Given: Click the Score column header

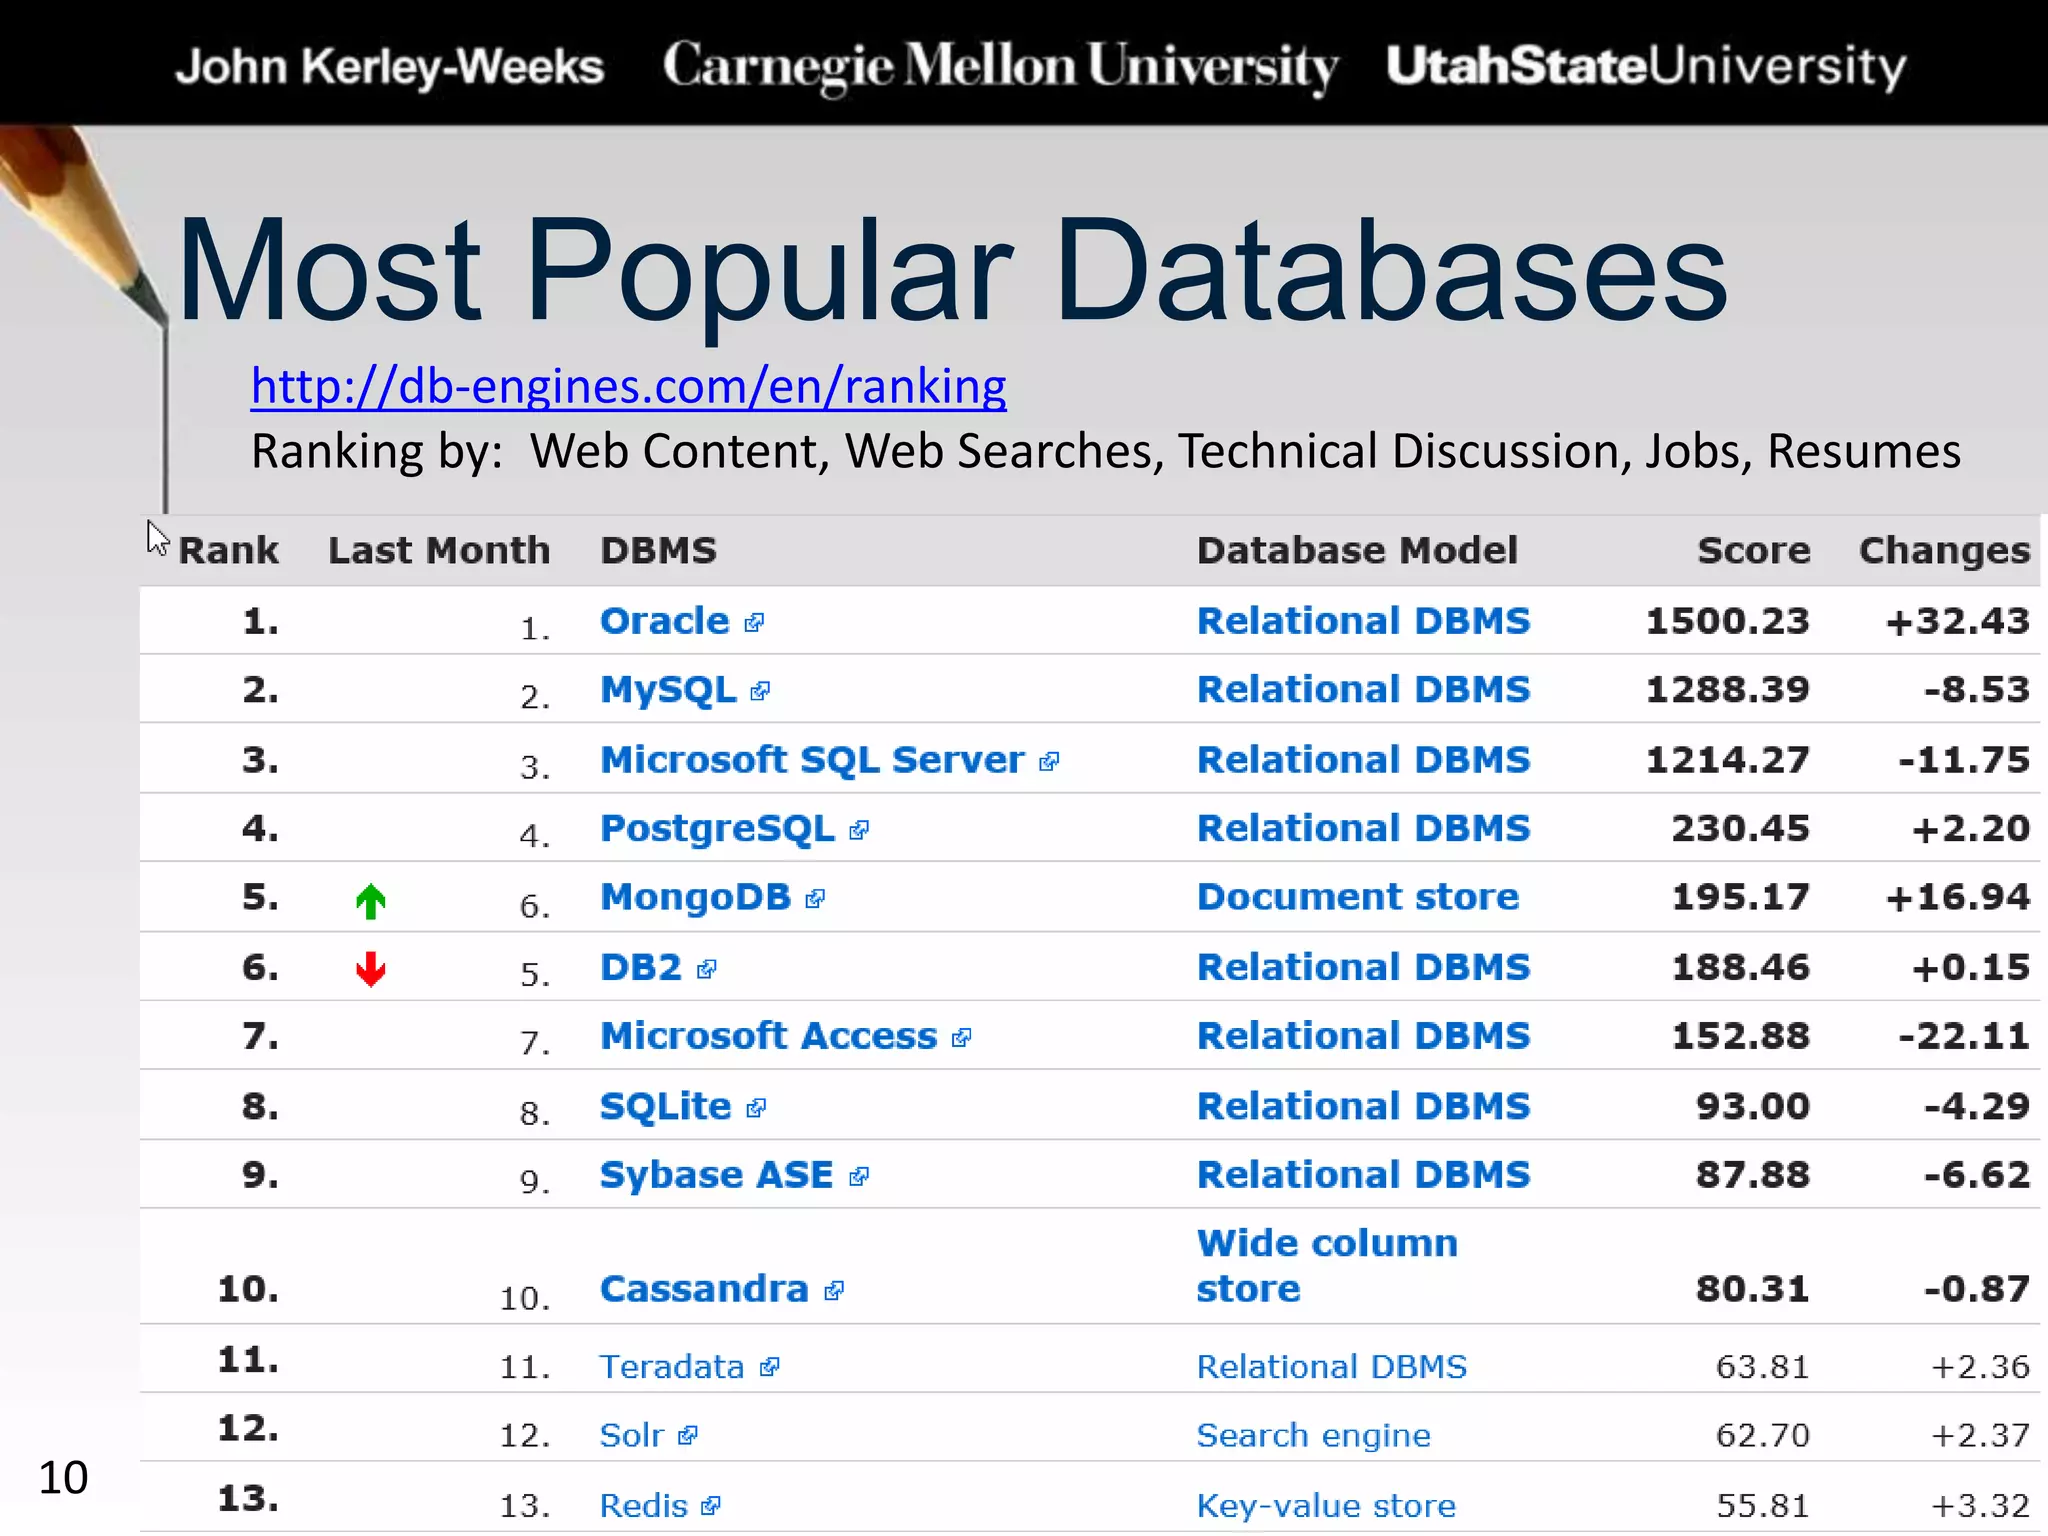Looking at the screenshot, I should [1753, 550].
